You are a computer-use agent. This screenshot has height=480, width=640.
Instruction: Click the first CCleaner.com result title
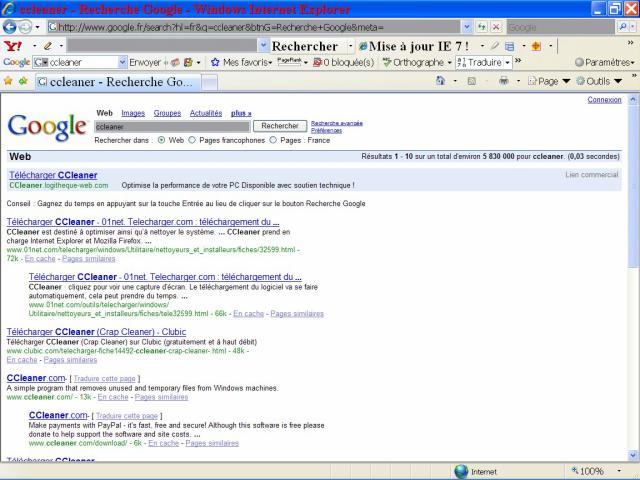pyautogui.click(x=36, y=378)
